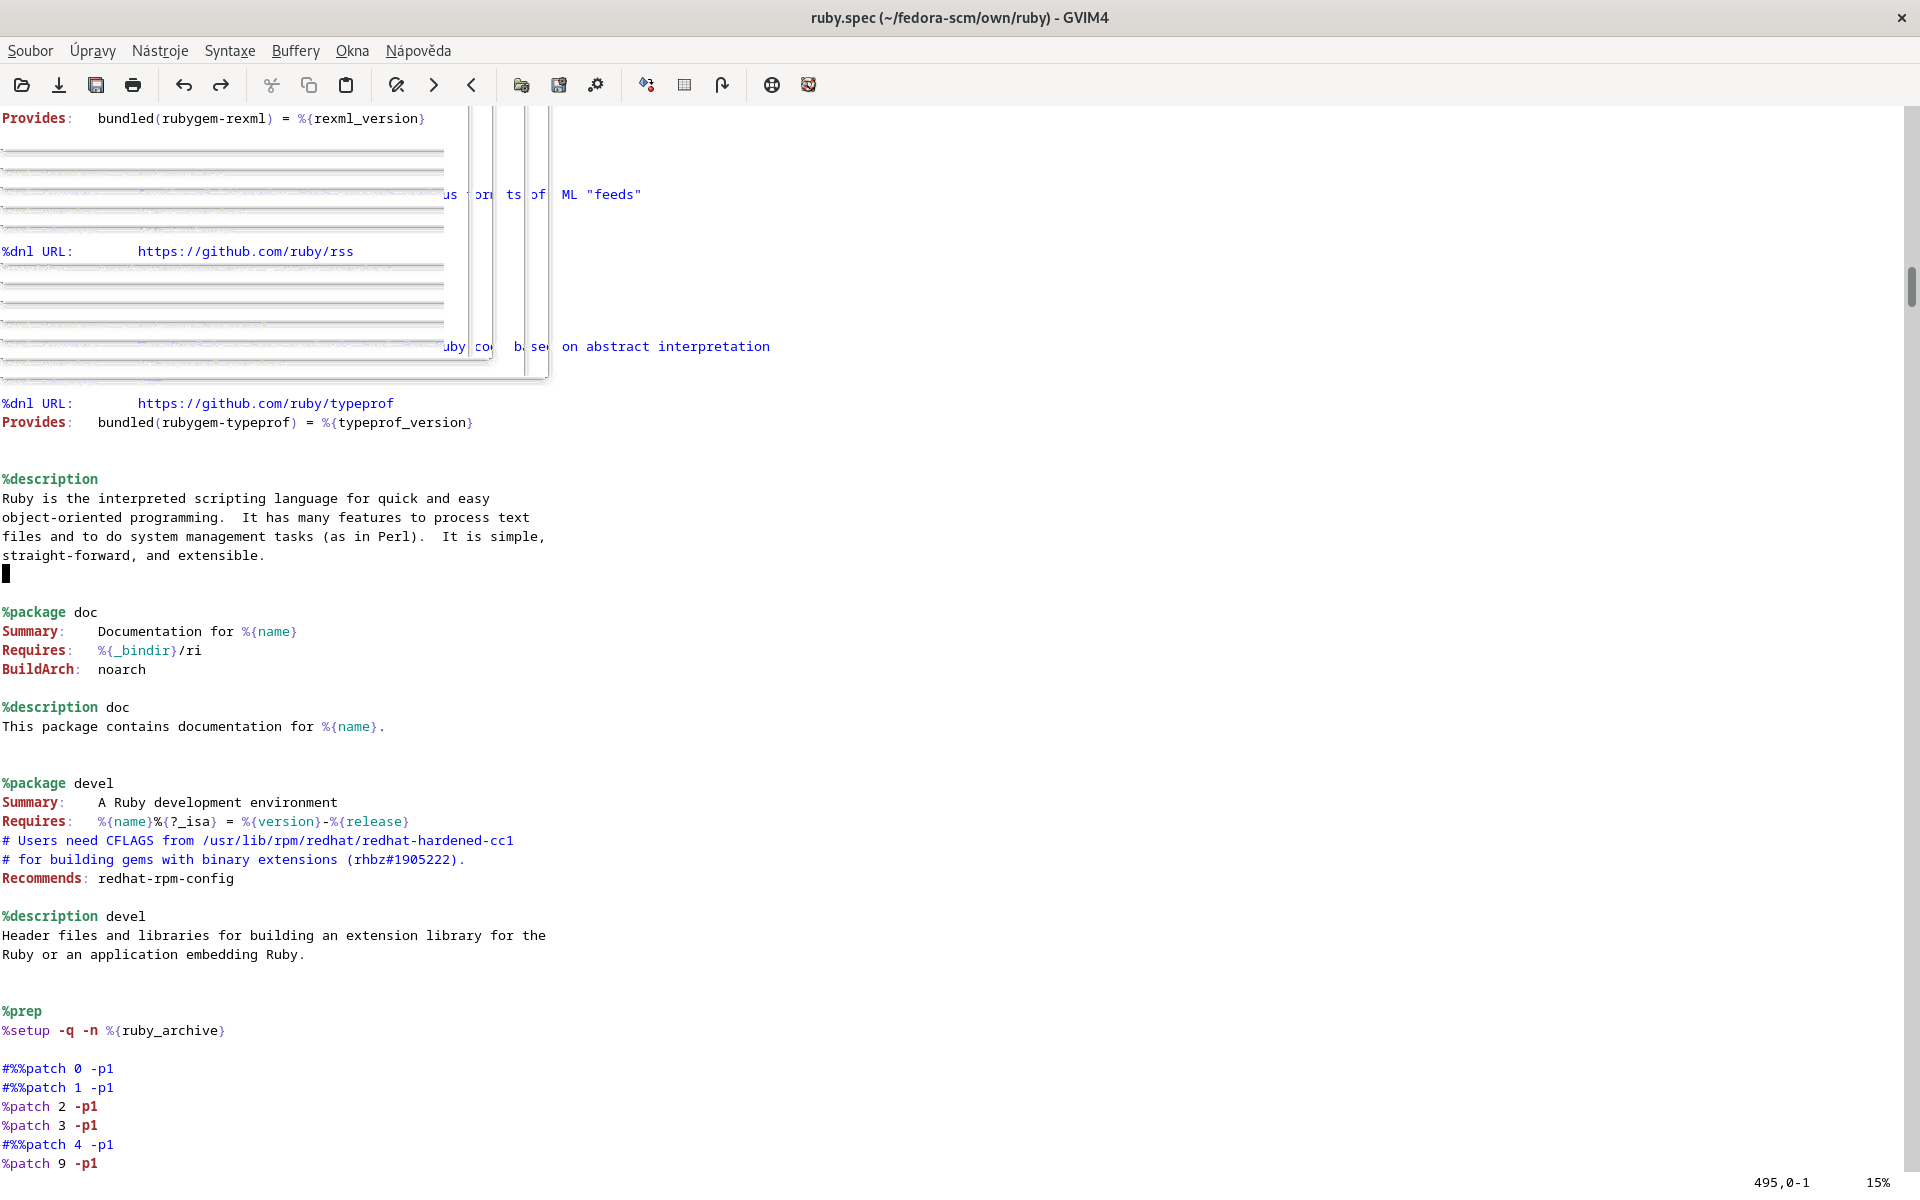Click the github.com/ruby/typeprof URL

point(266,404)
